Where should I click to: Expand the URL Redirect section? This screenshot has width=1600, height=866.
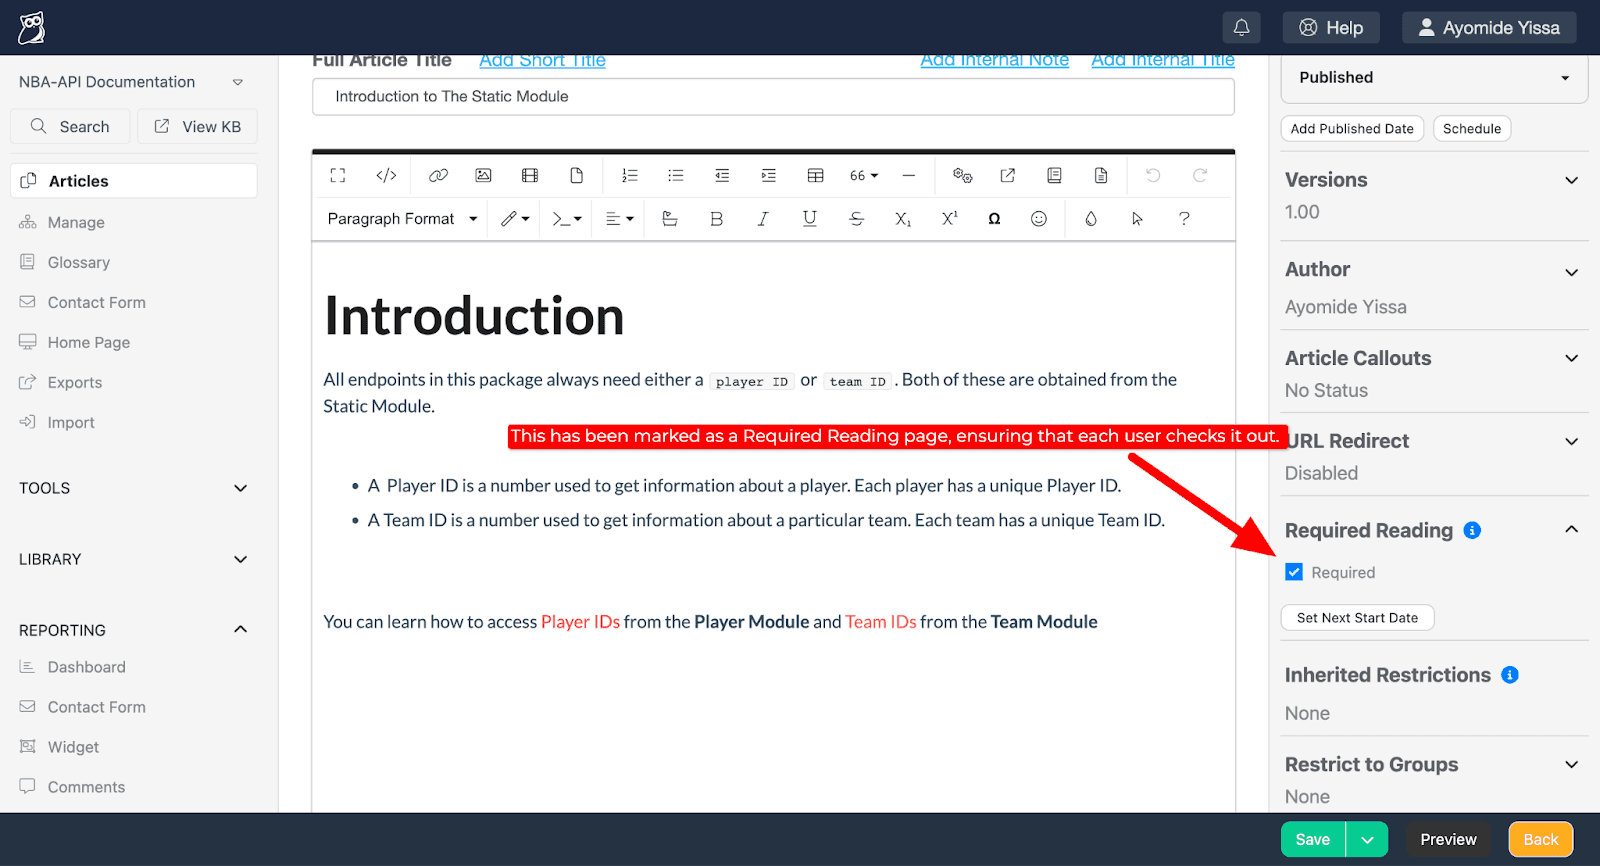point(1571,441)
